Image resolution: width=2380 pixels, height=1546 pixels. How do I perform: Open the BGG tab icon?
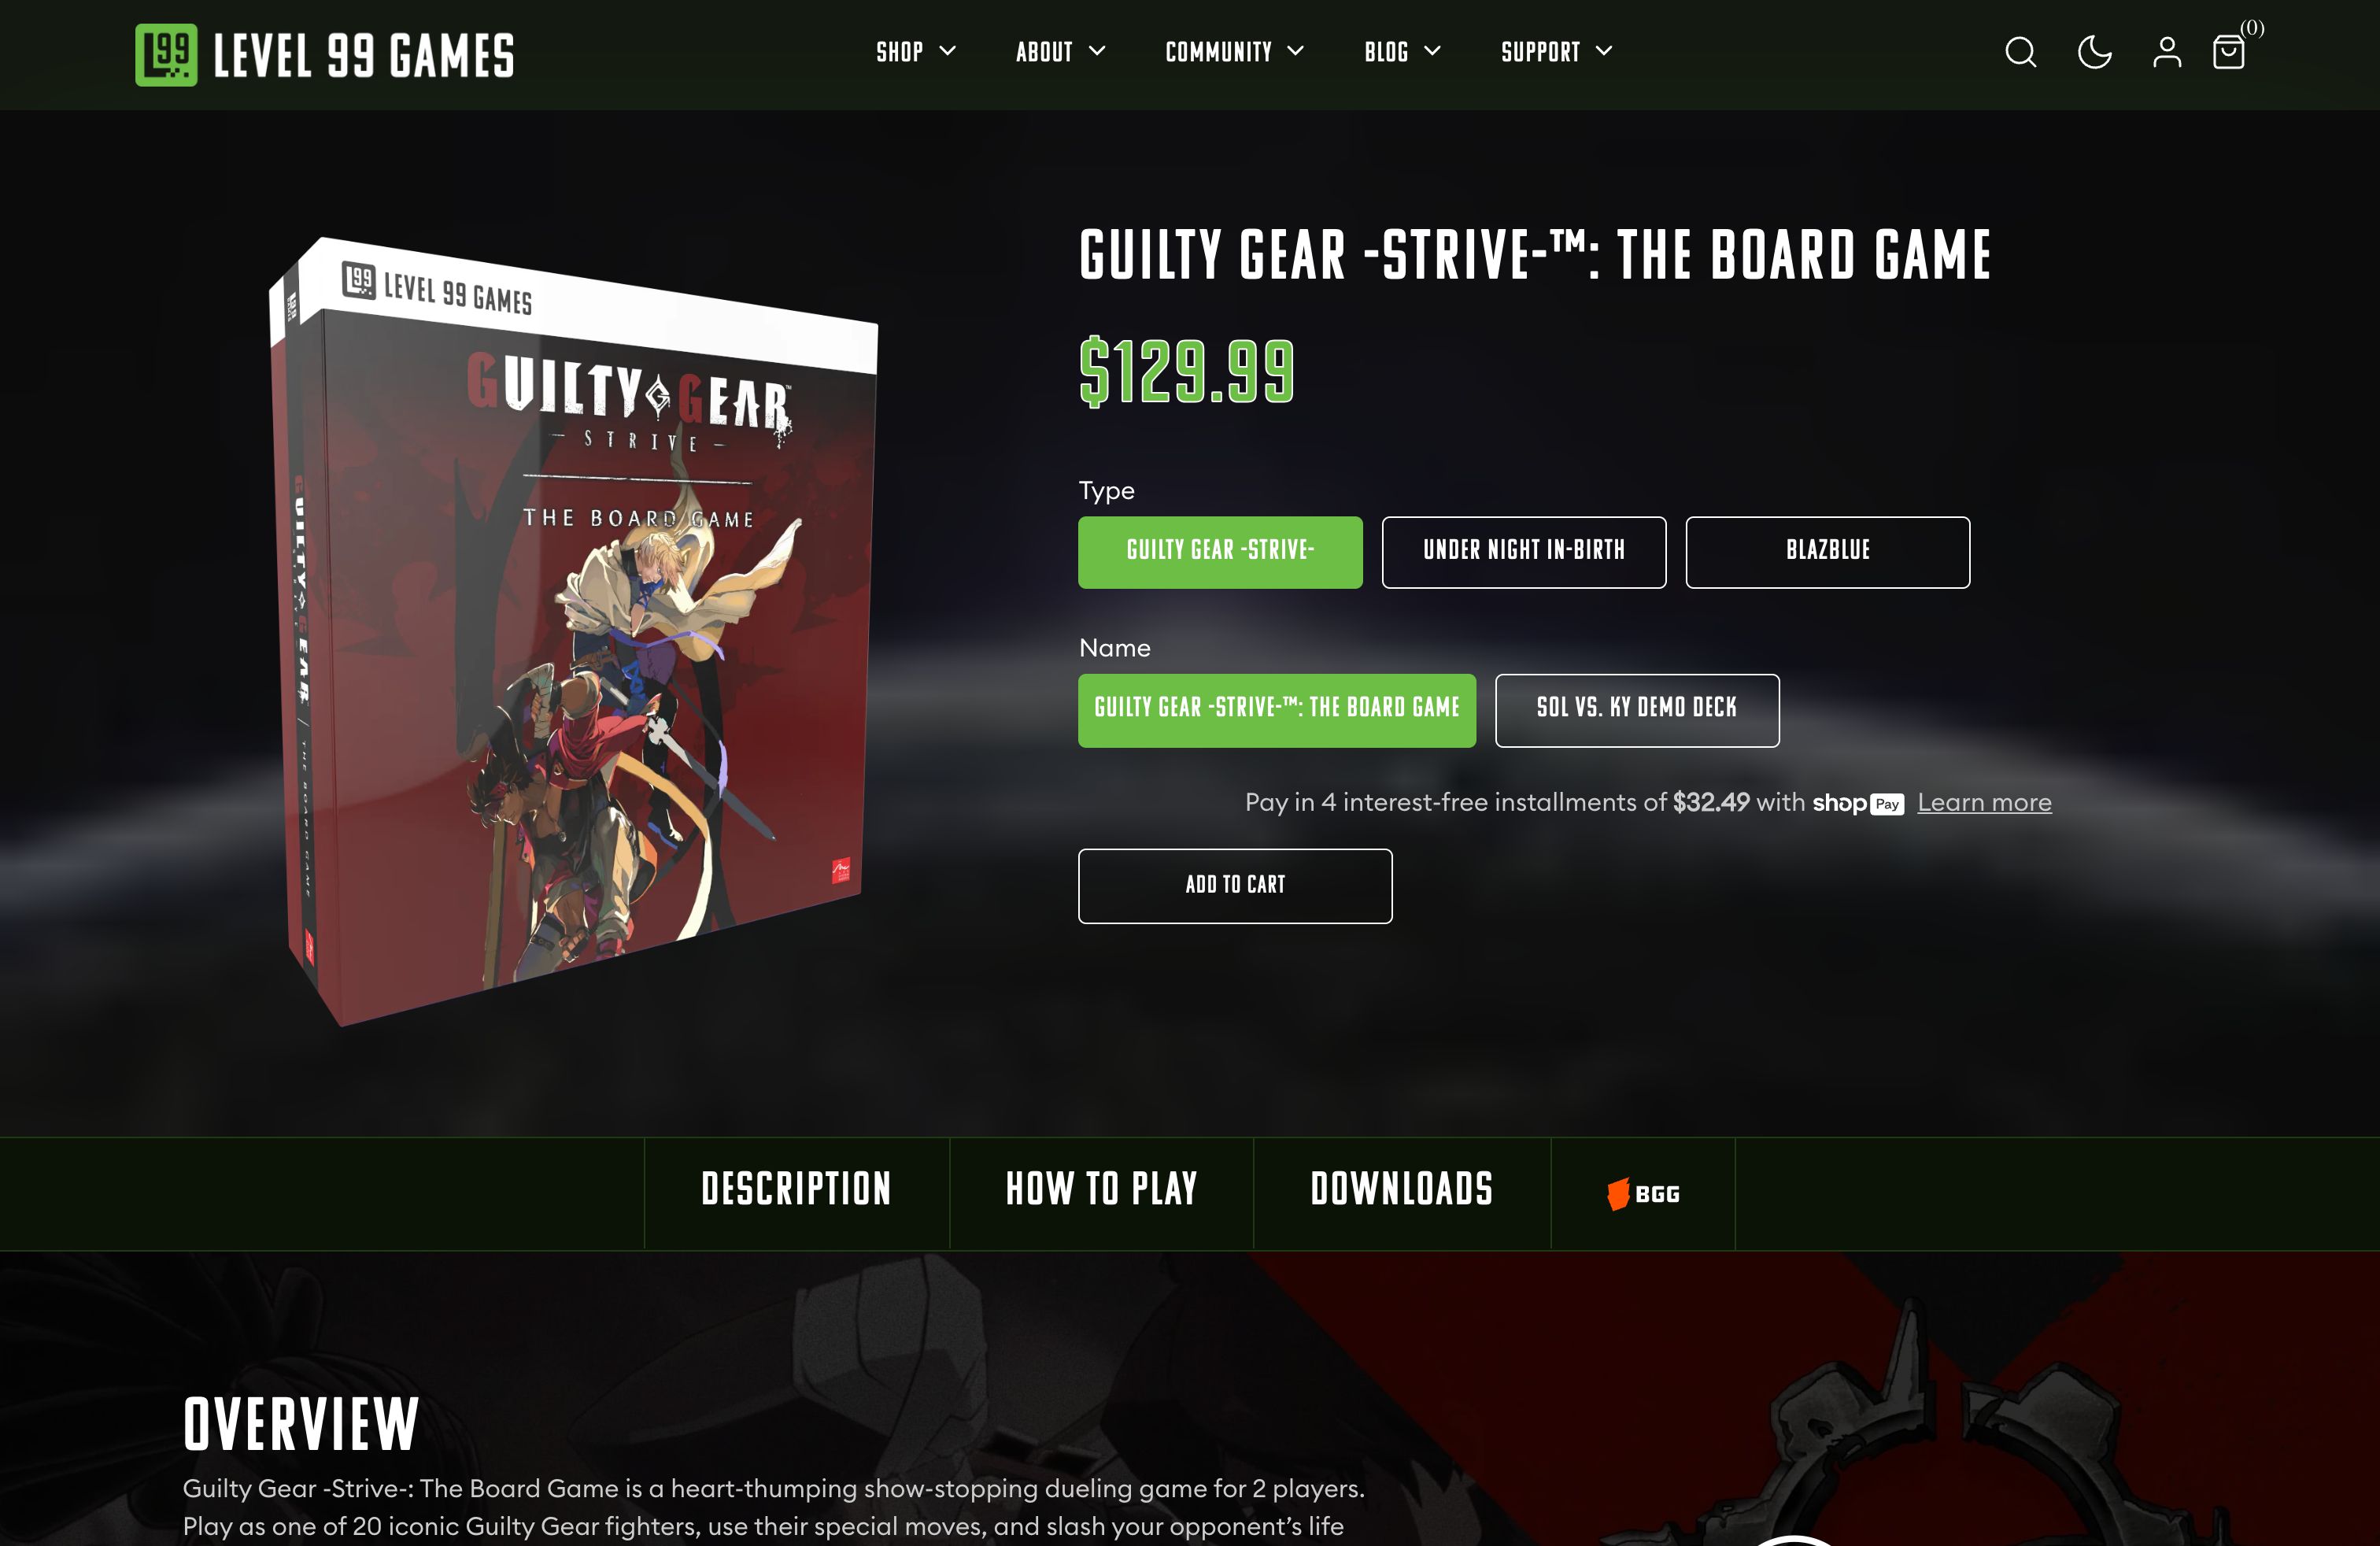tap(1643, 1193)
